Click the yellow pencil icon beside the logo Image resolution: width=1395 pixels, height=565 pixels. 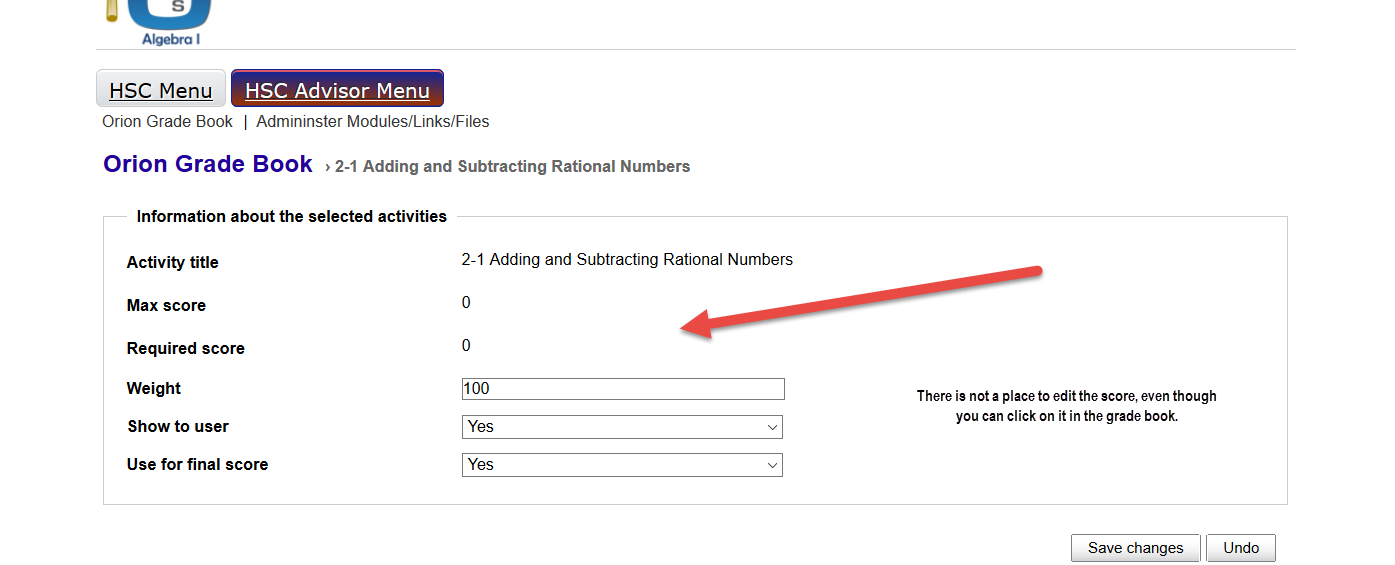point(112,11)
